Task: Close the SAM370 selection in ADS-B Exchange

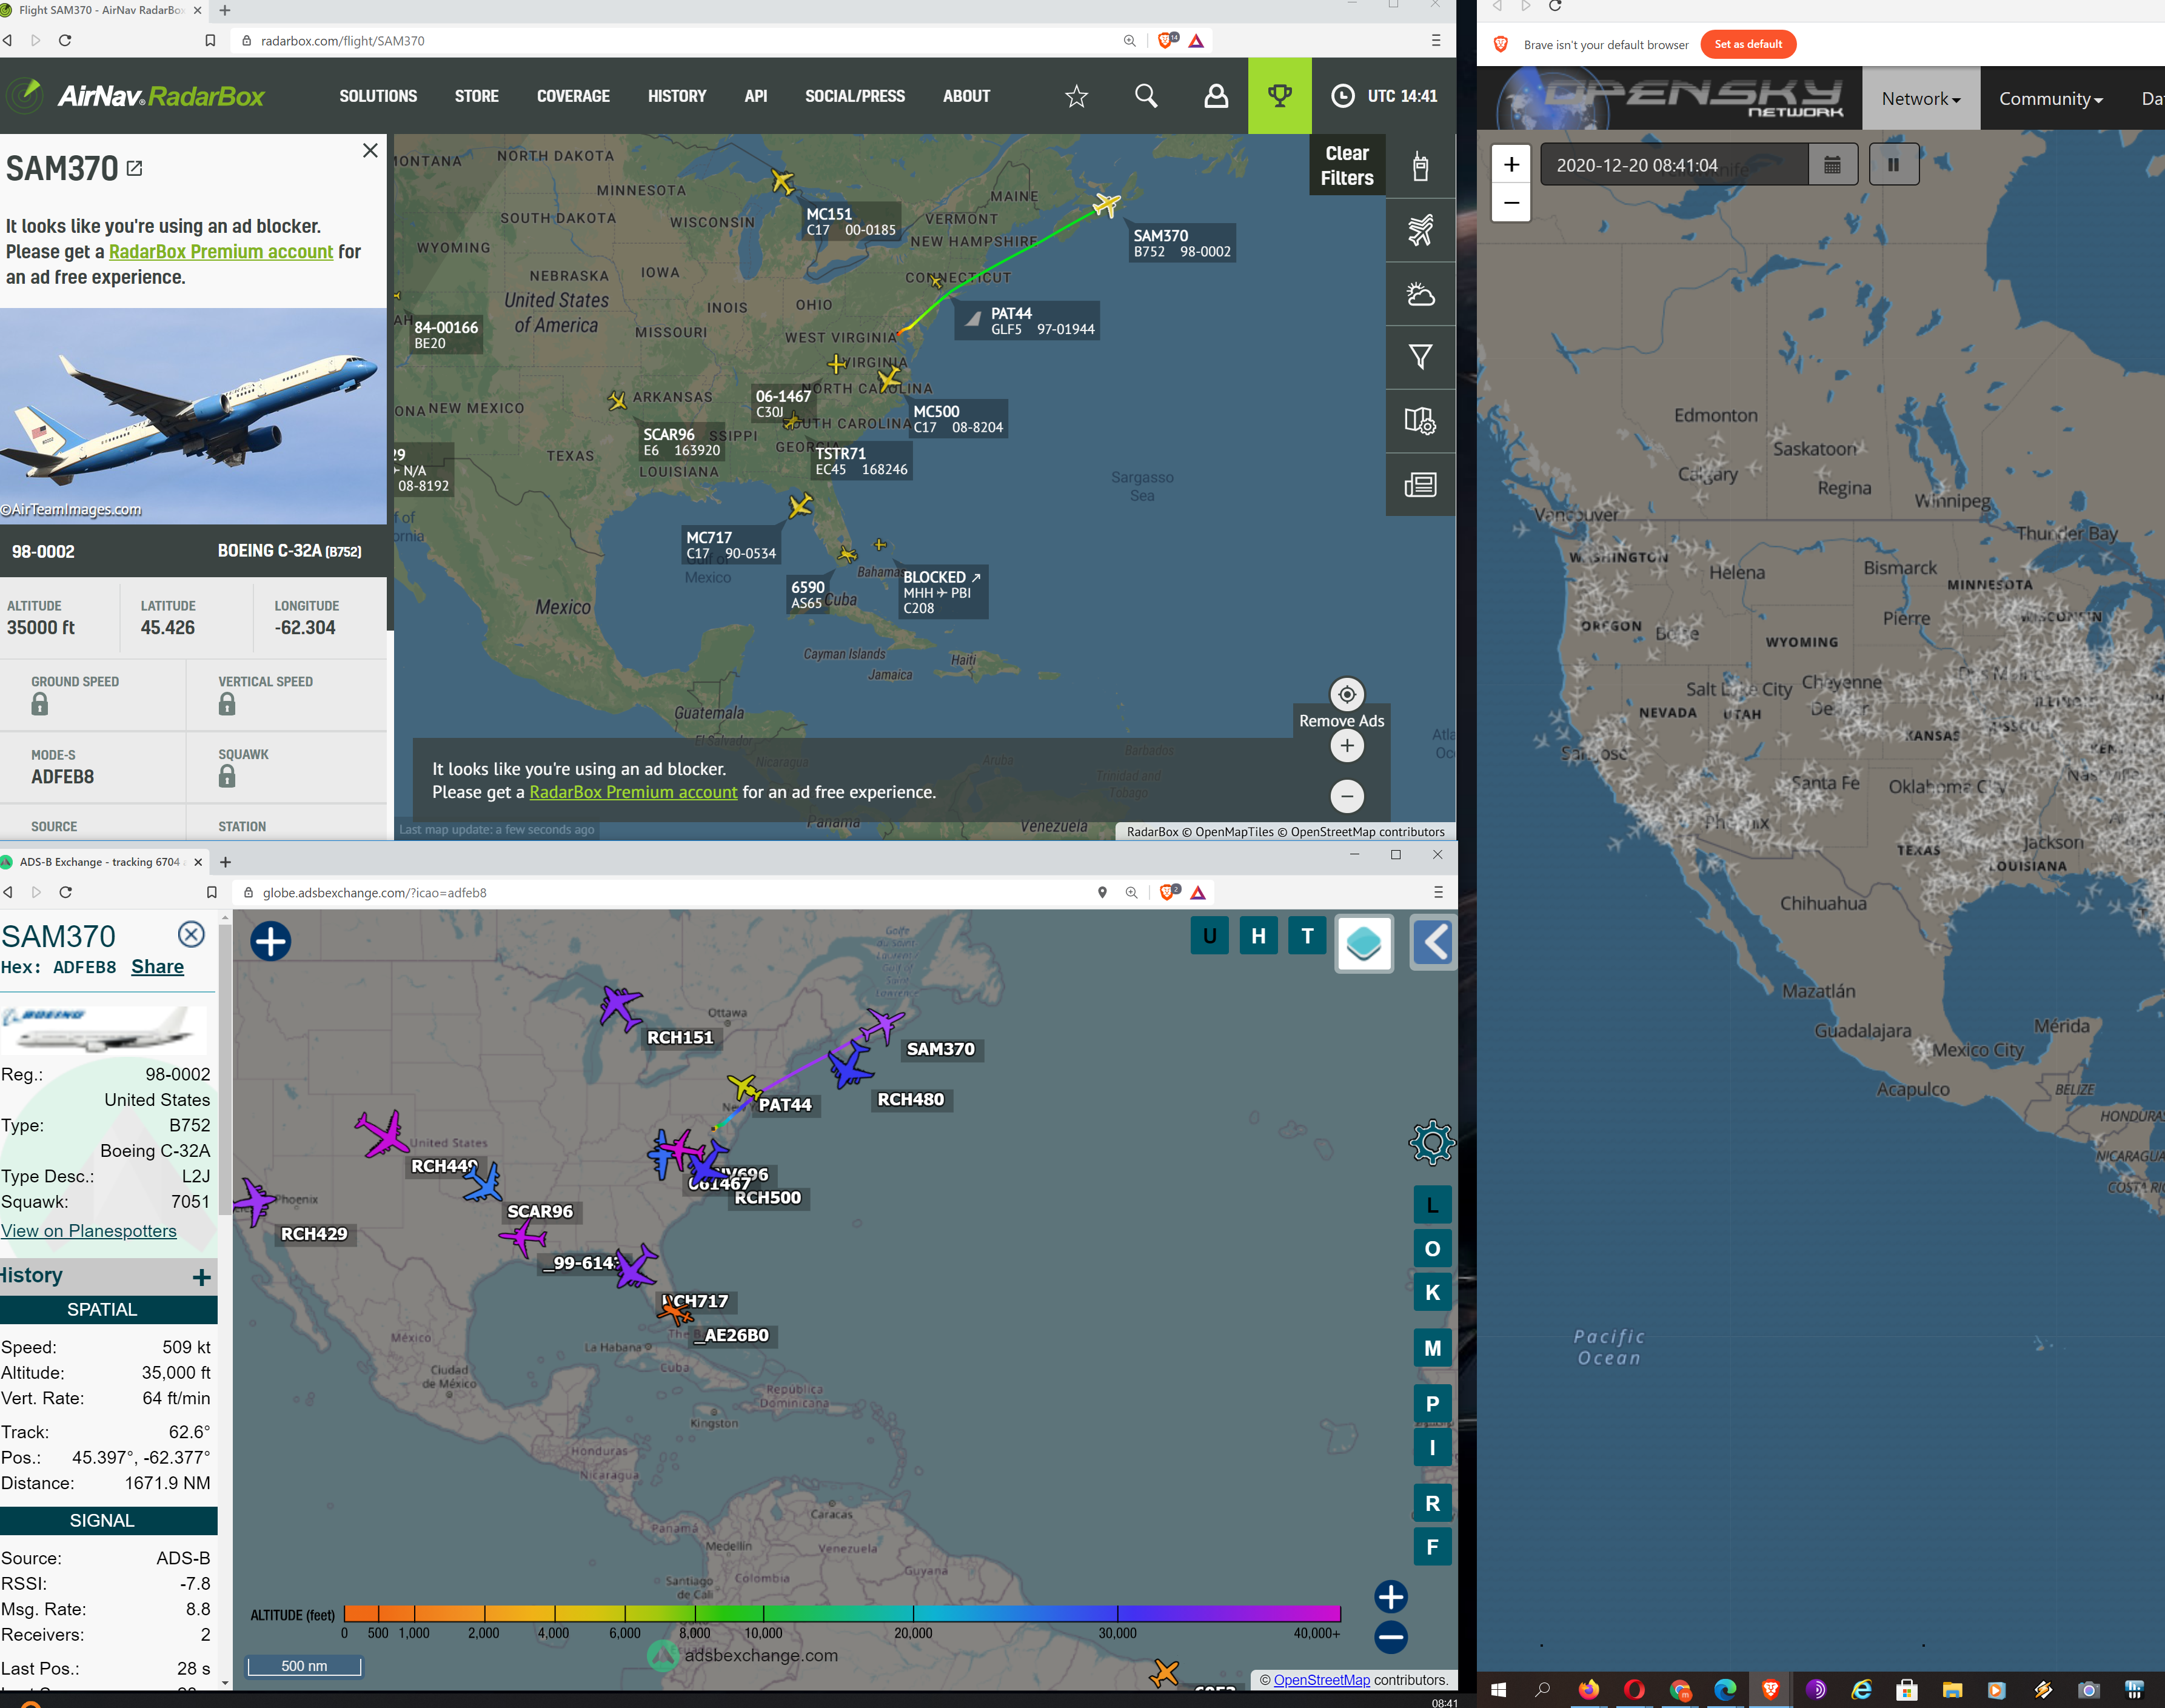Action: [191, 934]
